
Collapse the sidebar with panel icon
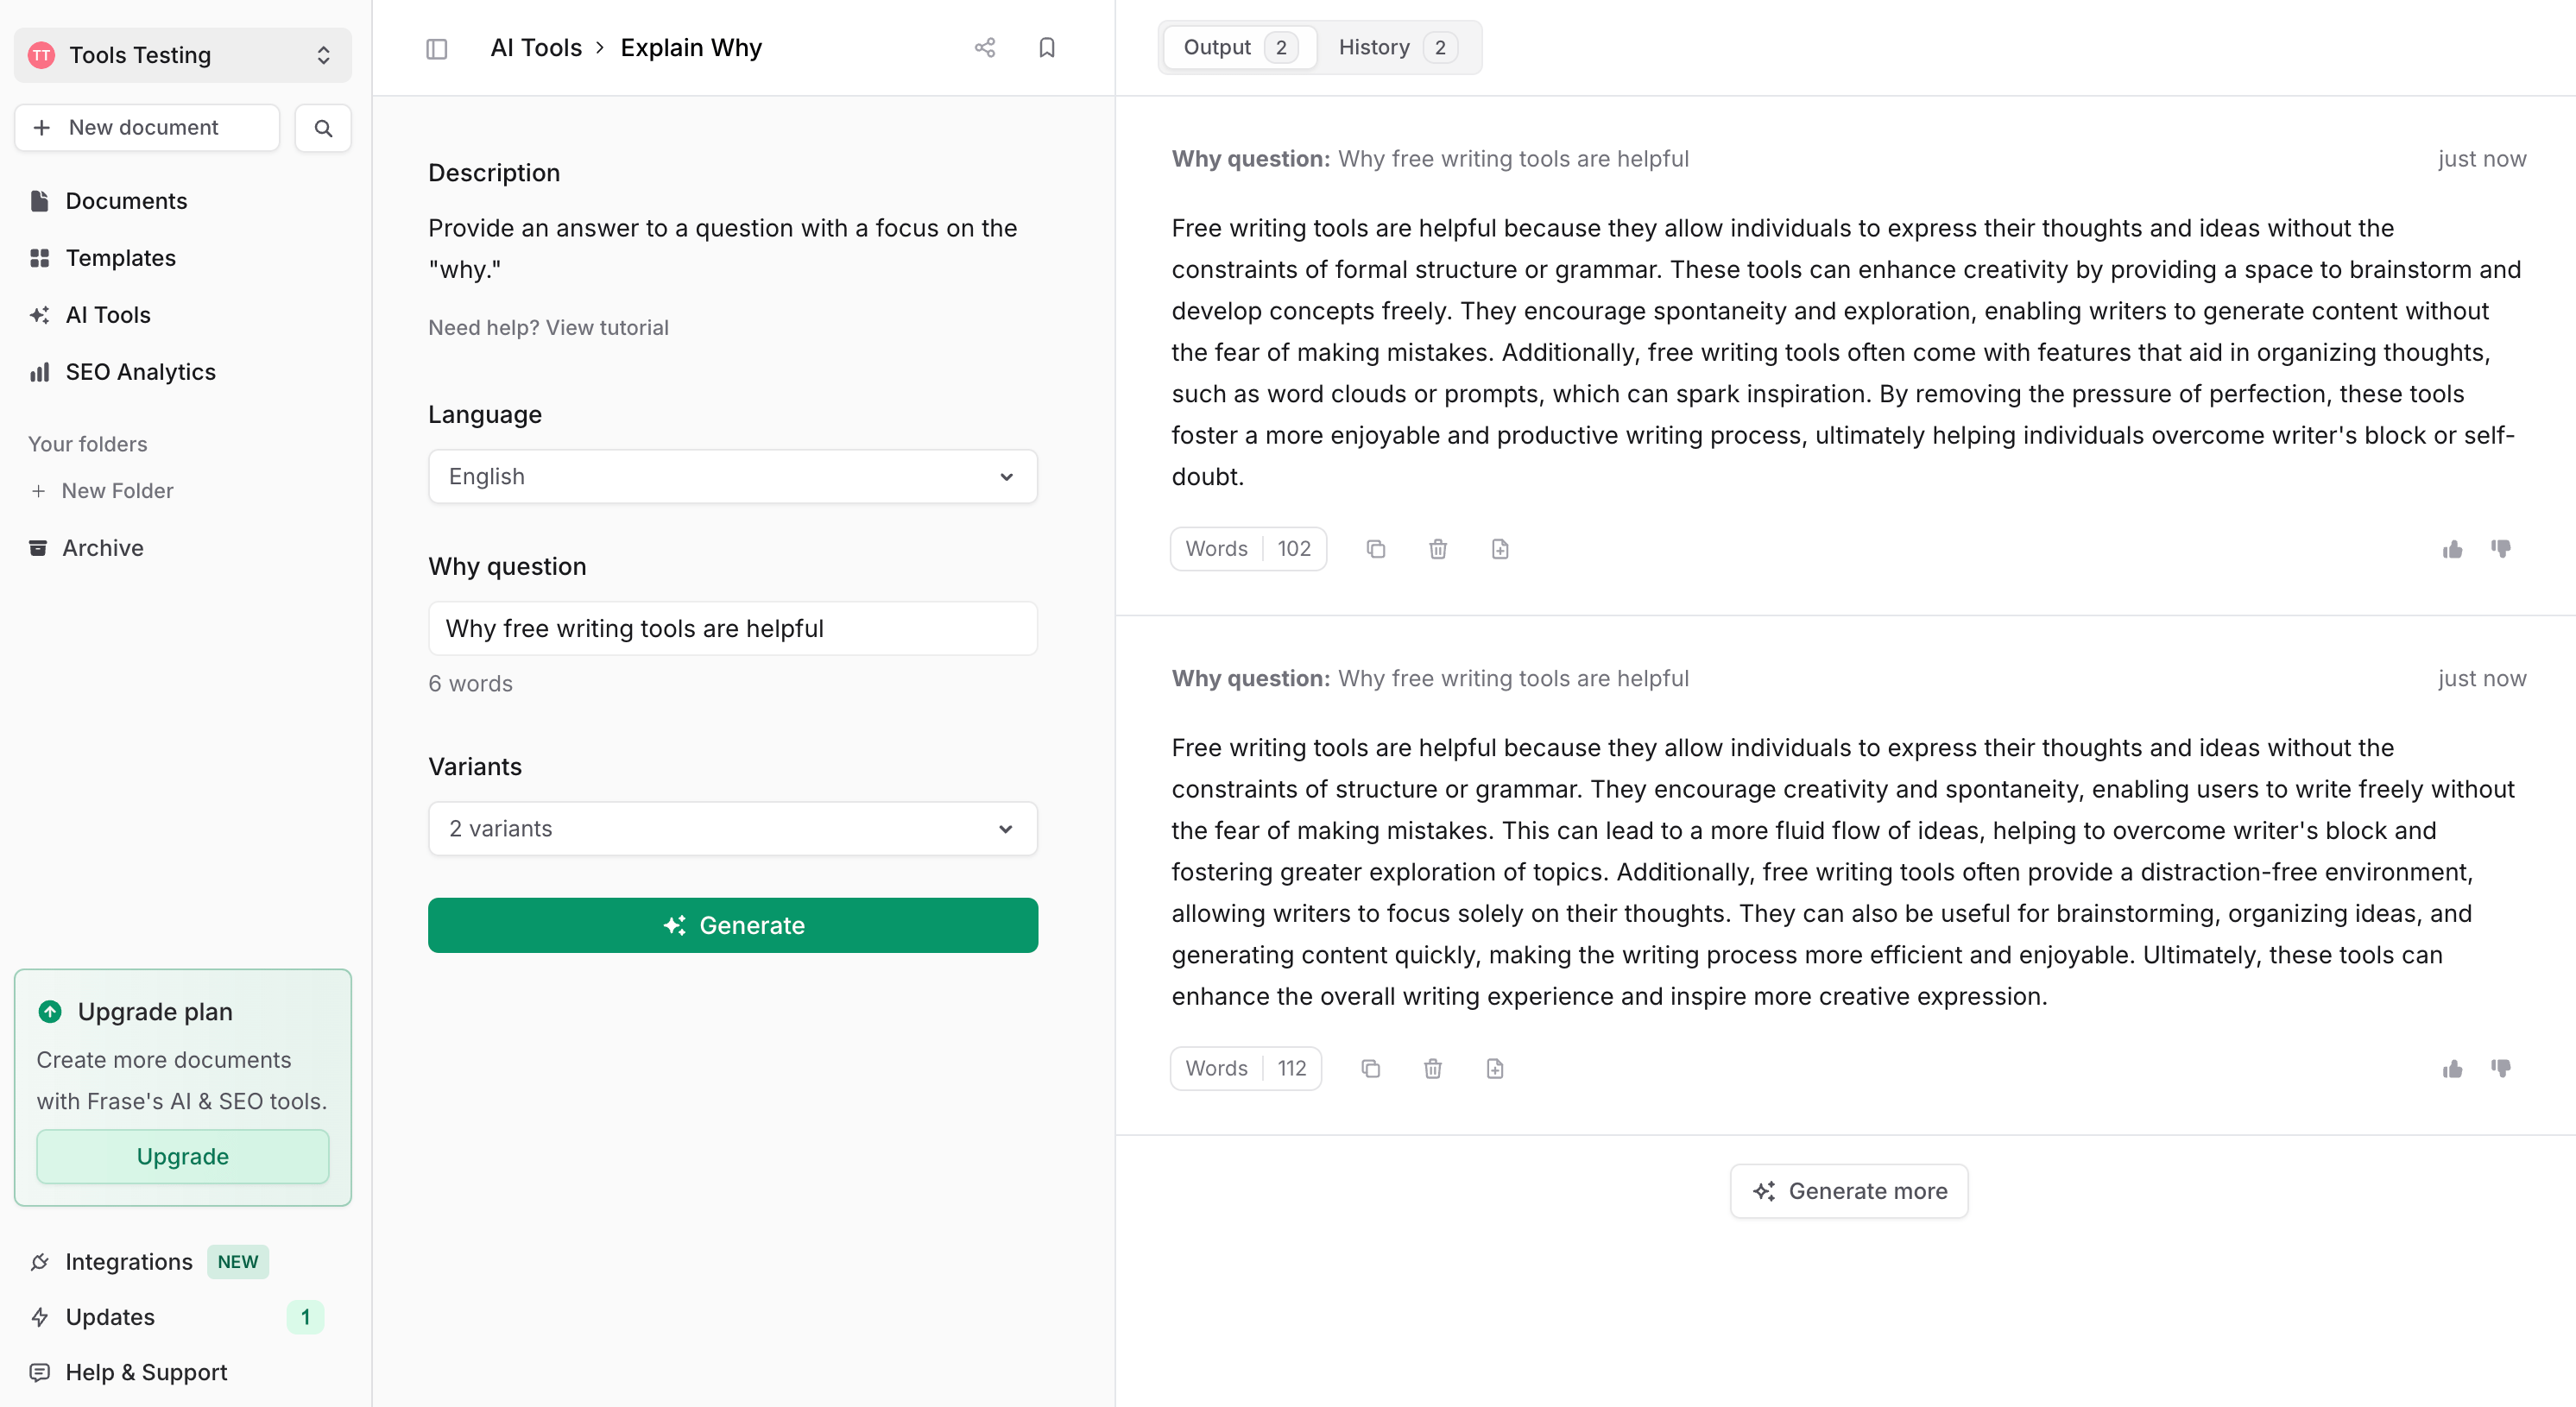coord(436,48)
